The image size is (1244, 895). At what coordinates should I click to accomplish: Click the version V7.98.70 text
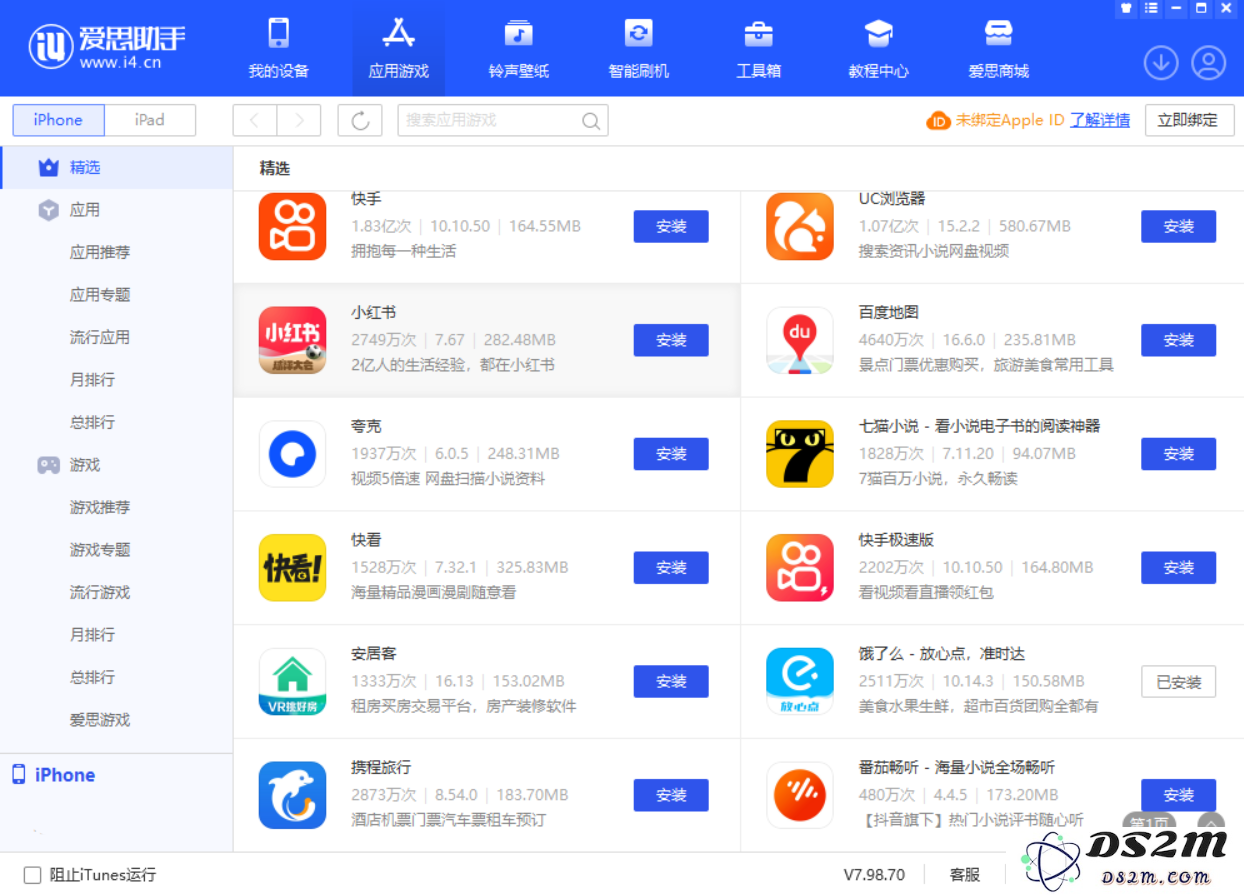(x=874, y=875)
